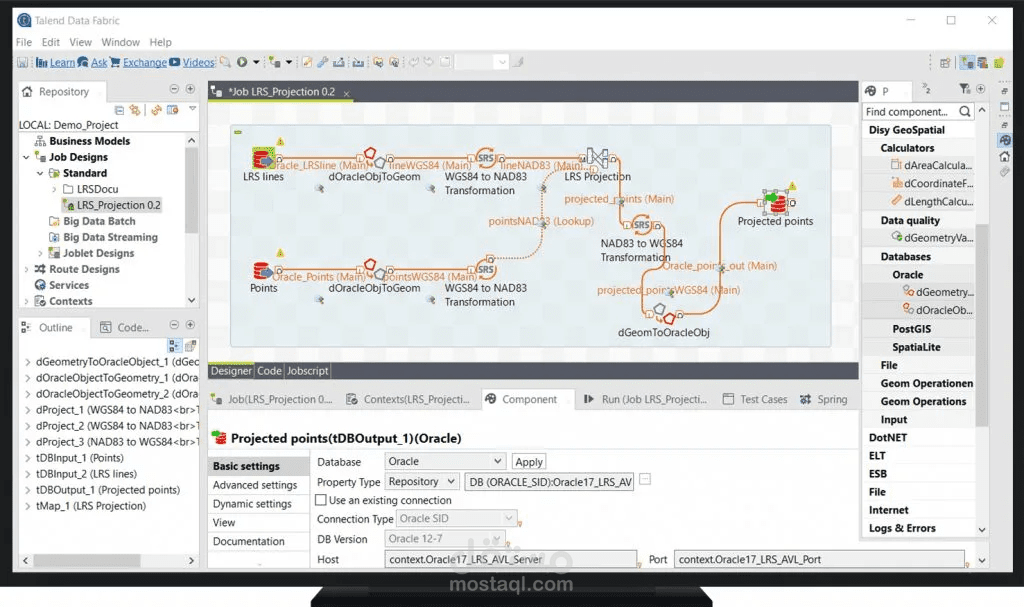Click the palette filter funnel icon
The width and height of the screenshot is (1024, 607).
click(965, 89)
